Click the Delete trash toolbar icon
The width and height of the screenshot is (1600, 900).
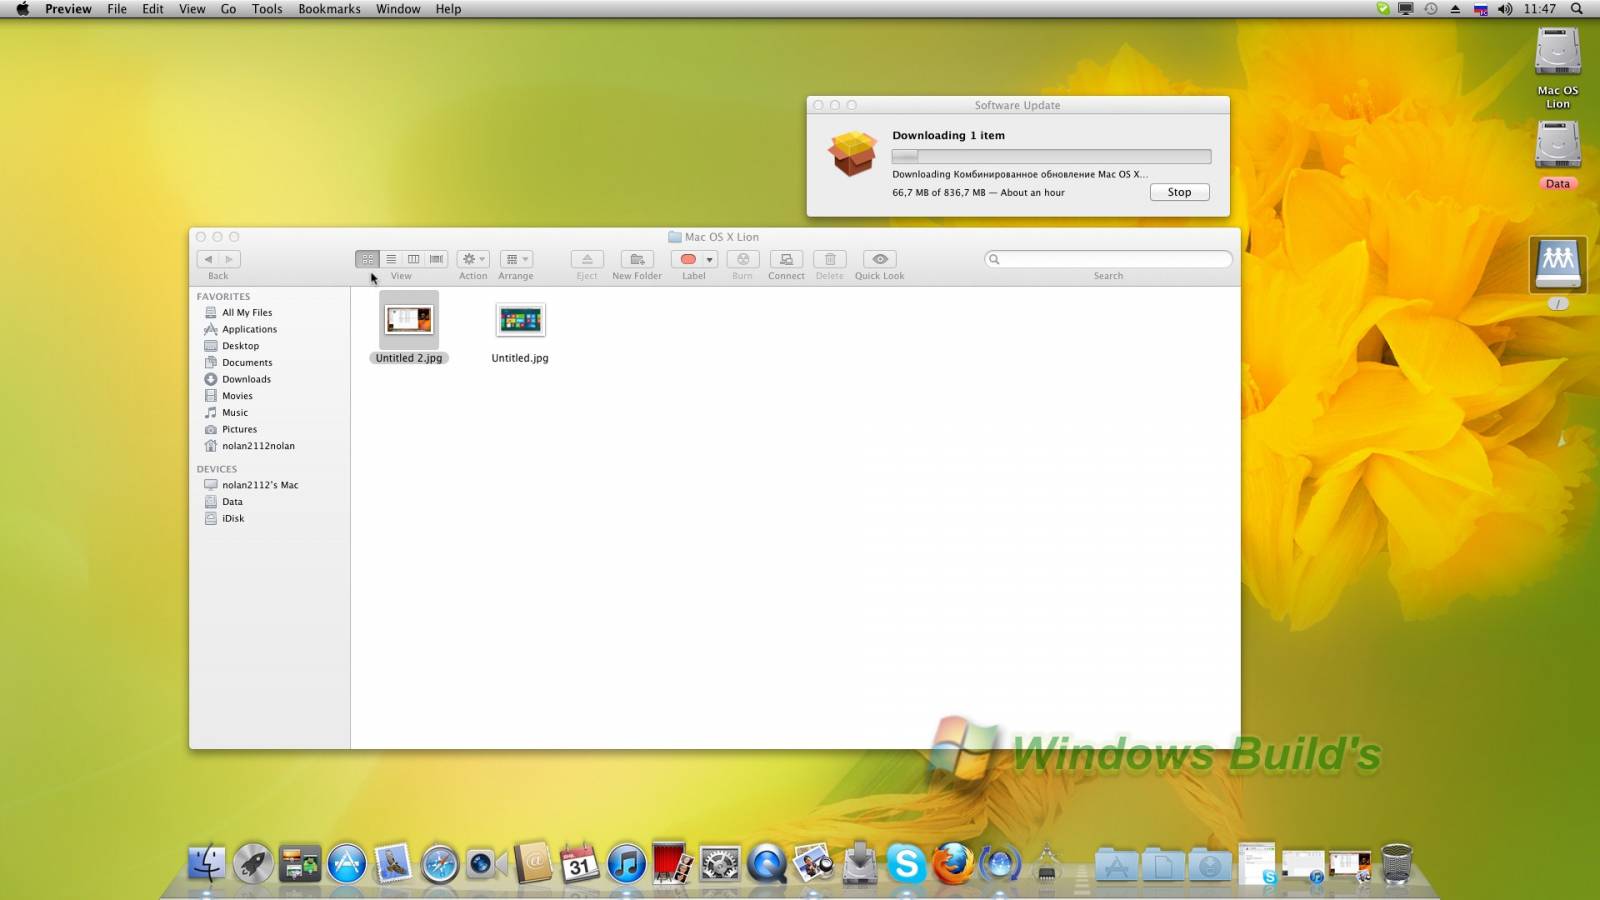829,259
